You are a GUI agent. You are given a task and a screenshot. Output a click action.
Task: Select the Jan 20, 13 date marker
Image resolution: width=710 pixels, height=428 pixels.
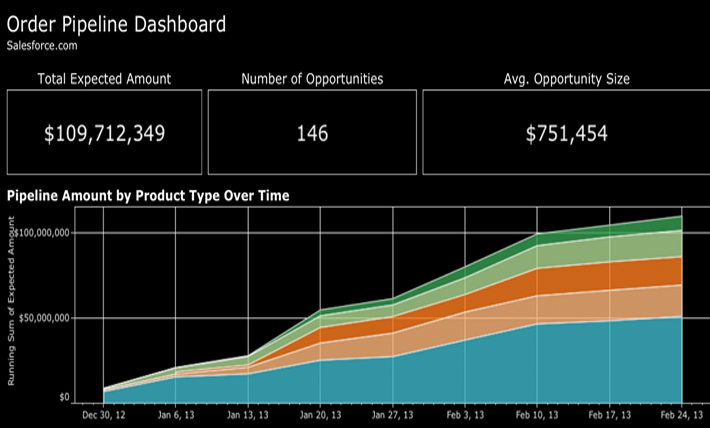point(320,415)
